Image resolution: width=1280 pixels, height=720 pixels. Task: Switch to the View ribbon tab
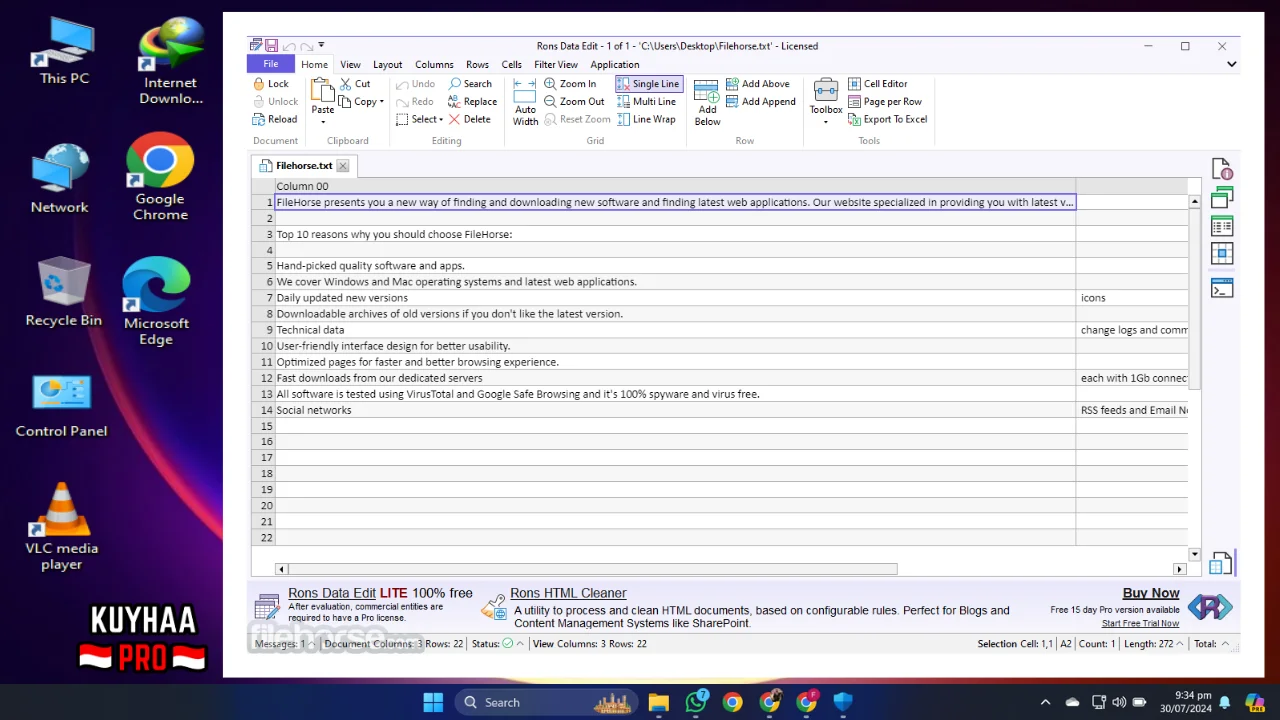pyautogui.click(x=350, y=64)
